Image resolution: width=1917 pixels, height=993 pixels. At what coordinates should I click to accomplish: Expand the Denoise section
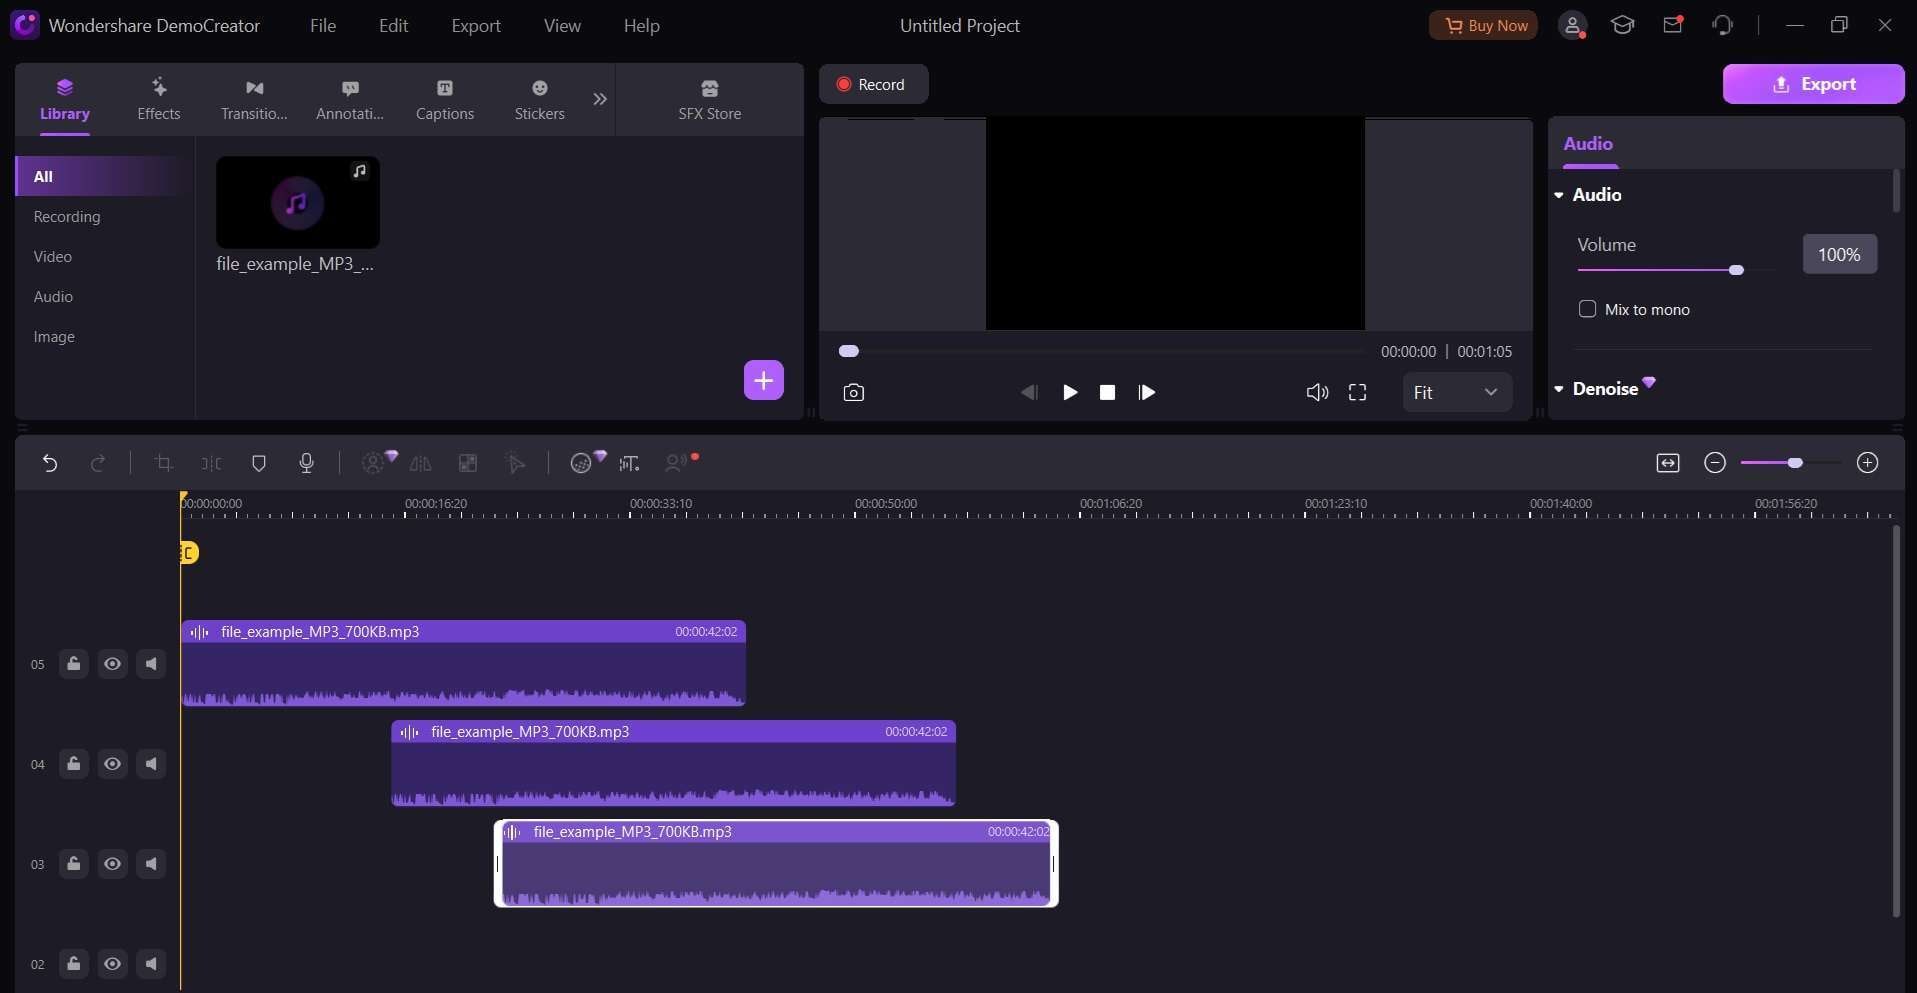pyautogui.click(x=1559, y=389)
